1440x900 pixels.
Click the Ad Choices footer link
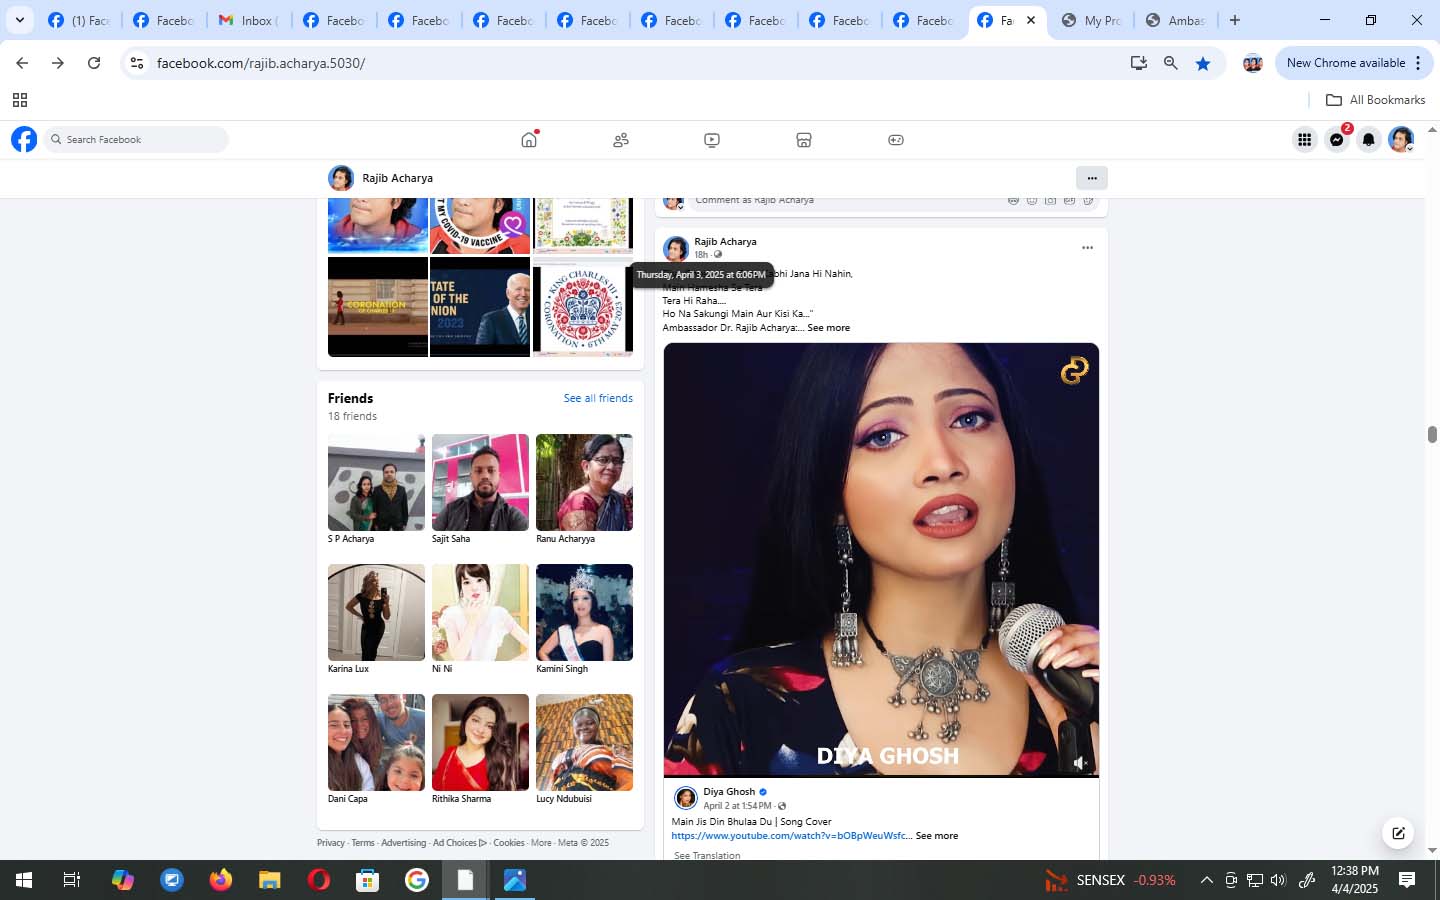coord(459,843)
